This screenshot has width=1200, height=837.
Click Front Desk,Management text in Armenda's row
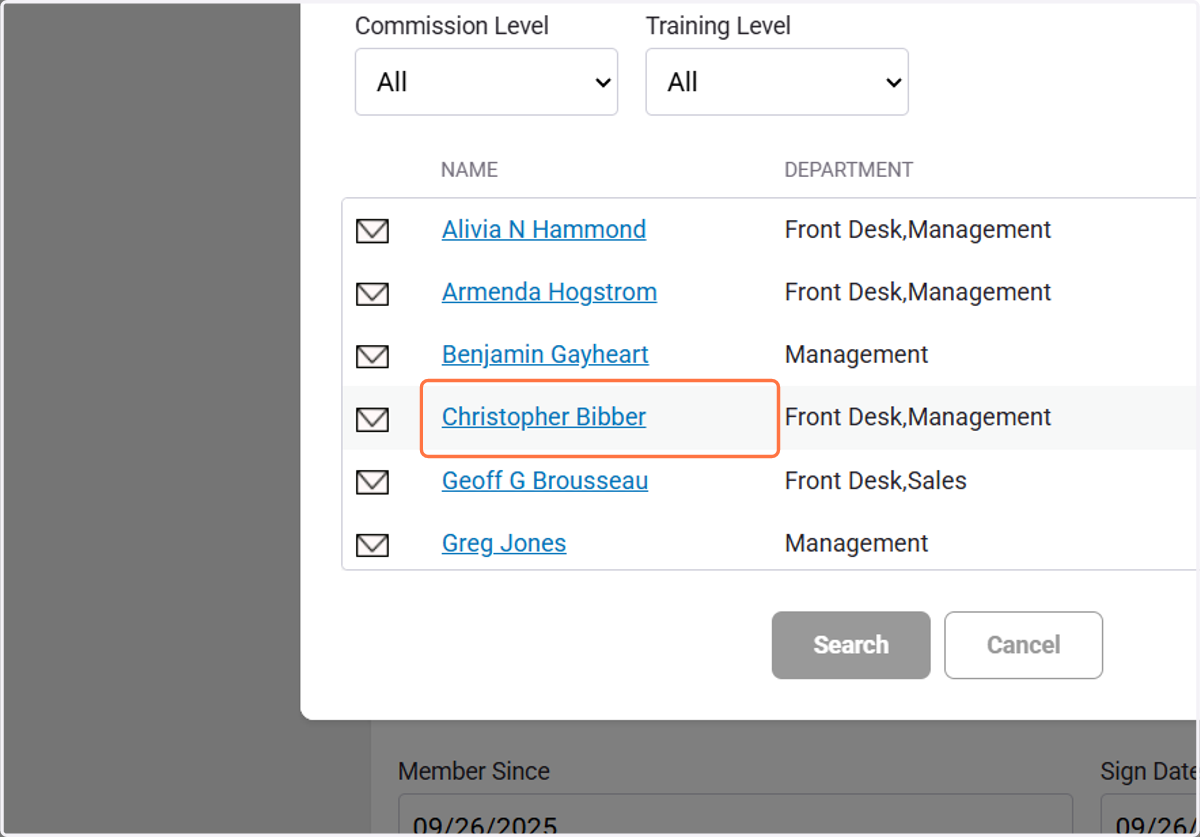(917, 292)
